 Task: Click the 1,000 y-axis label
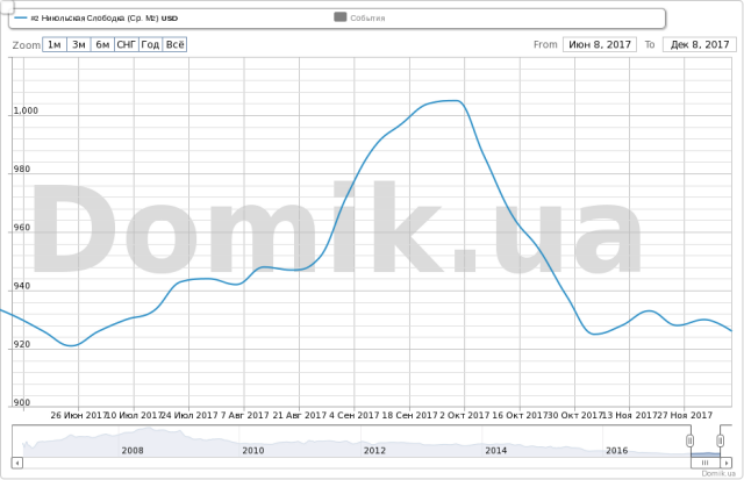pos(26,111)
